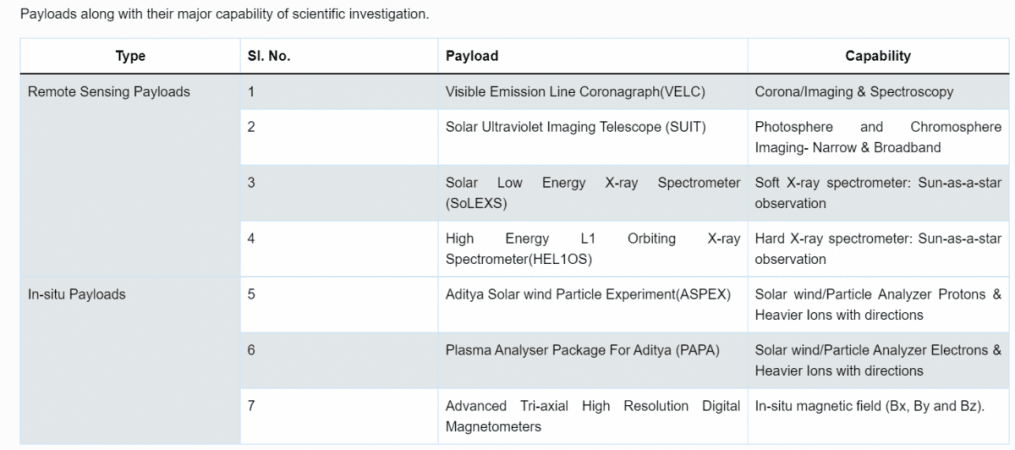Image resolution: width=1015 pixels, height=450 pixels.
Task: Click Solar Ultraviolet Imaging Telescope (SUIT) text
Action: (575, 127)
